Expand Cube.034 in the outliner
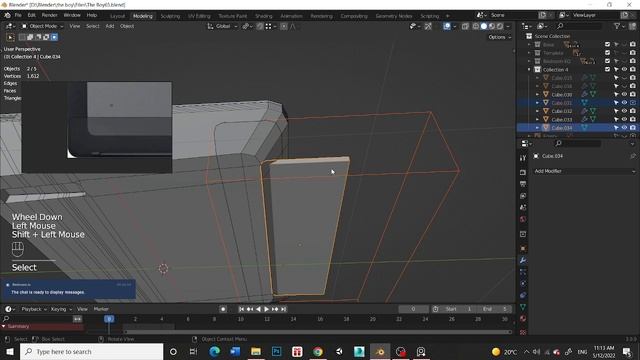The width and height of the screenshot is (640, 360). [538, 128]
